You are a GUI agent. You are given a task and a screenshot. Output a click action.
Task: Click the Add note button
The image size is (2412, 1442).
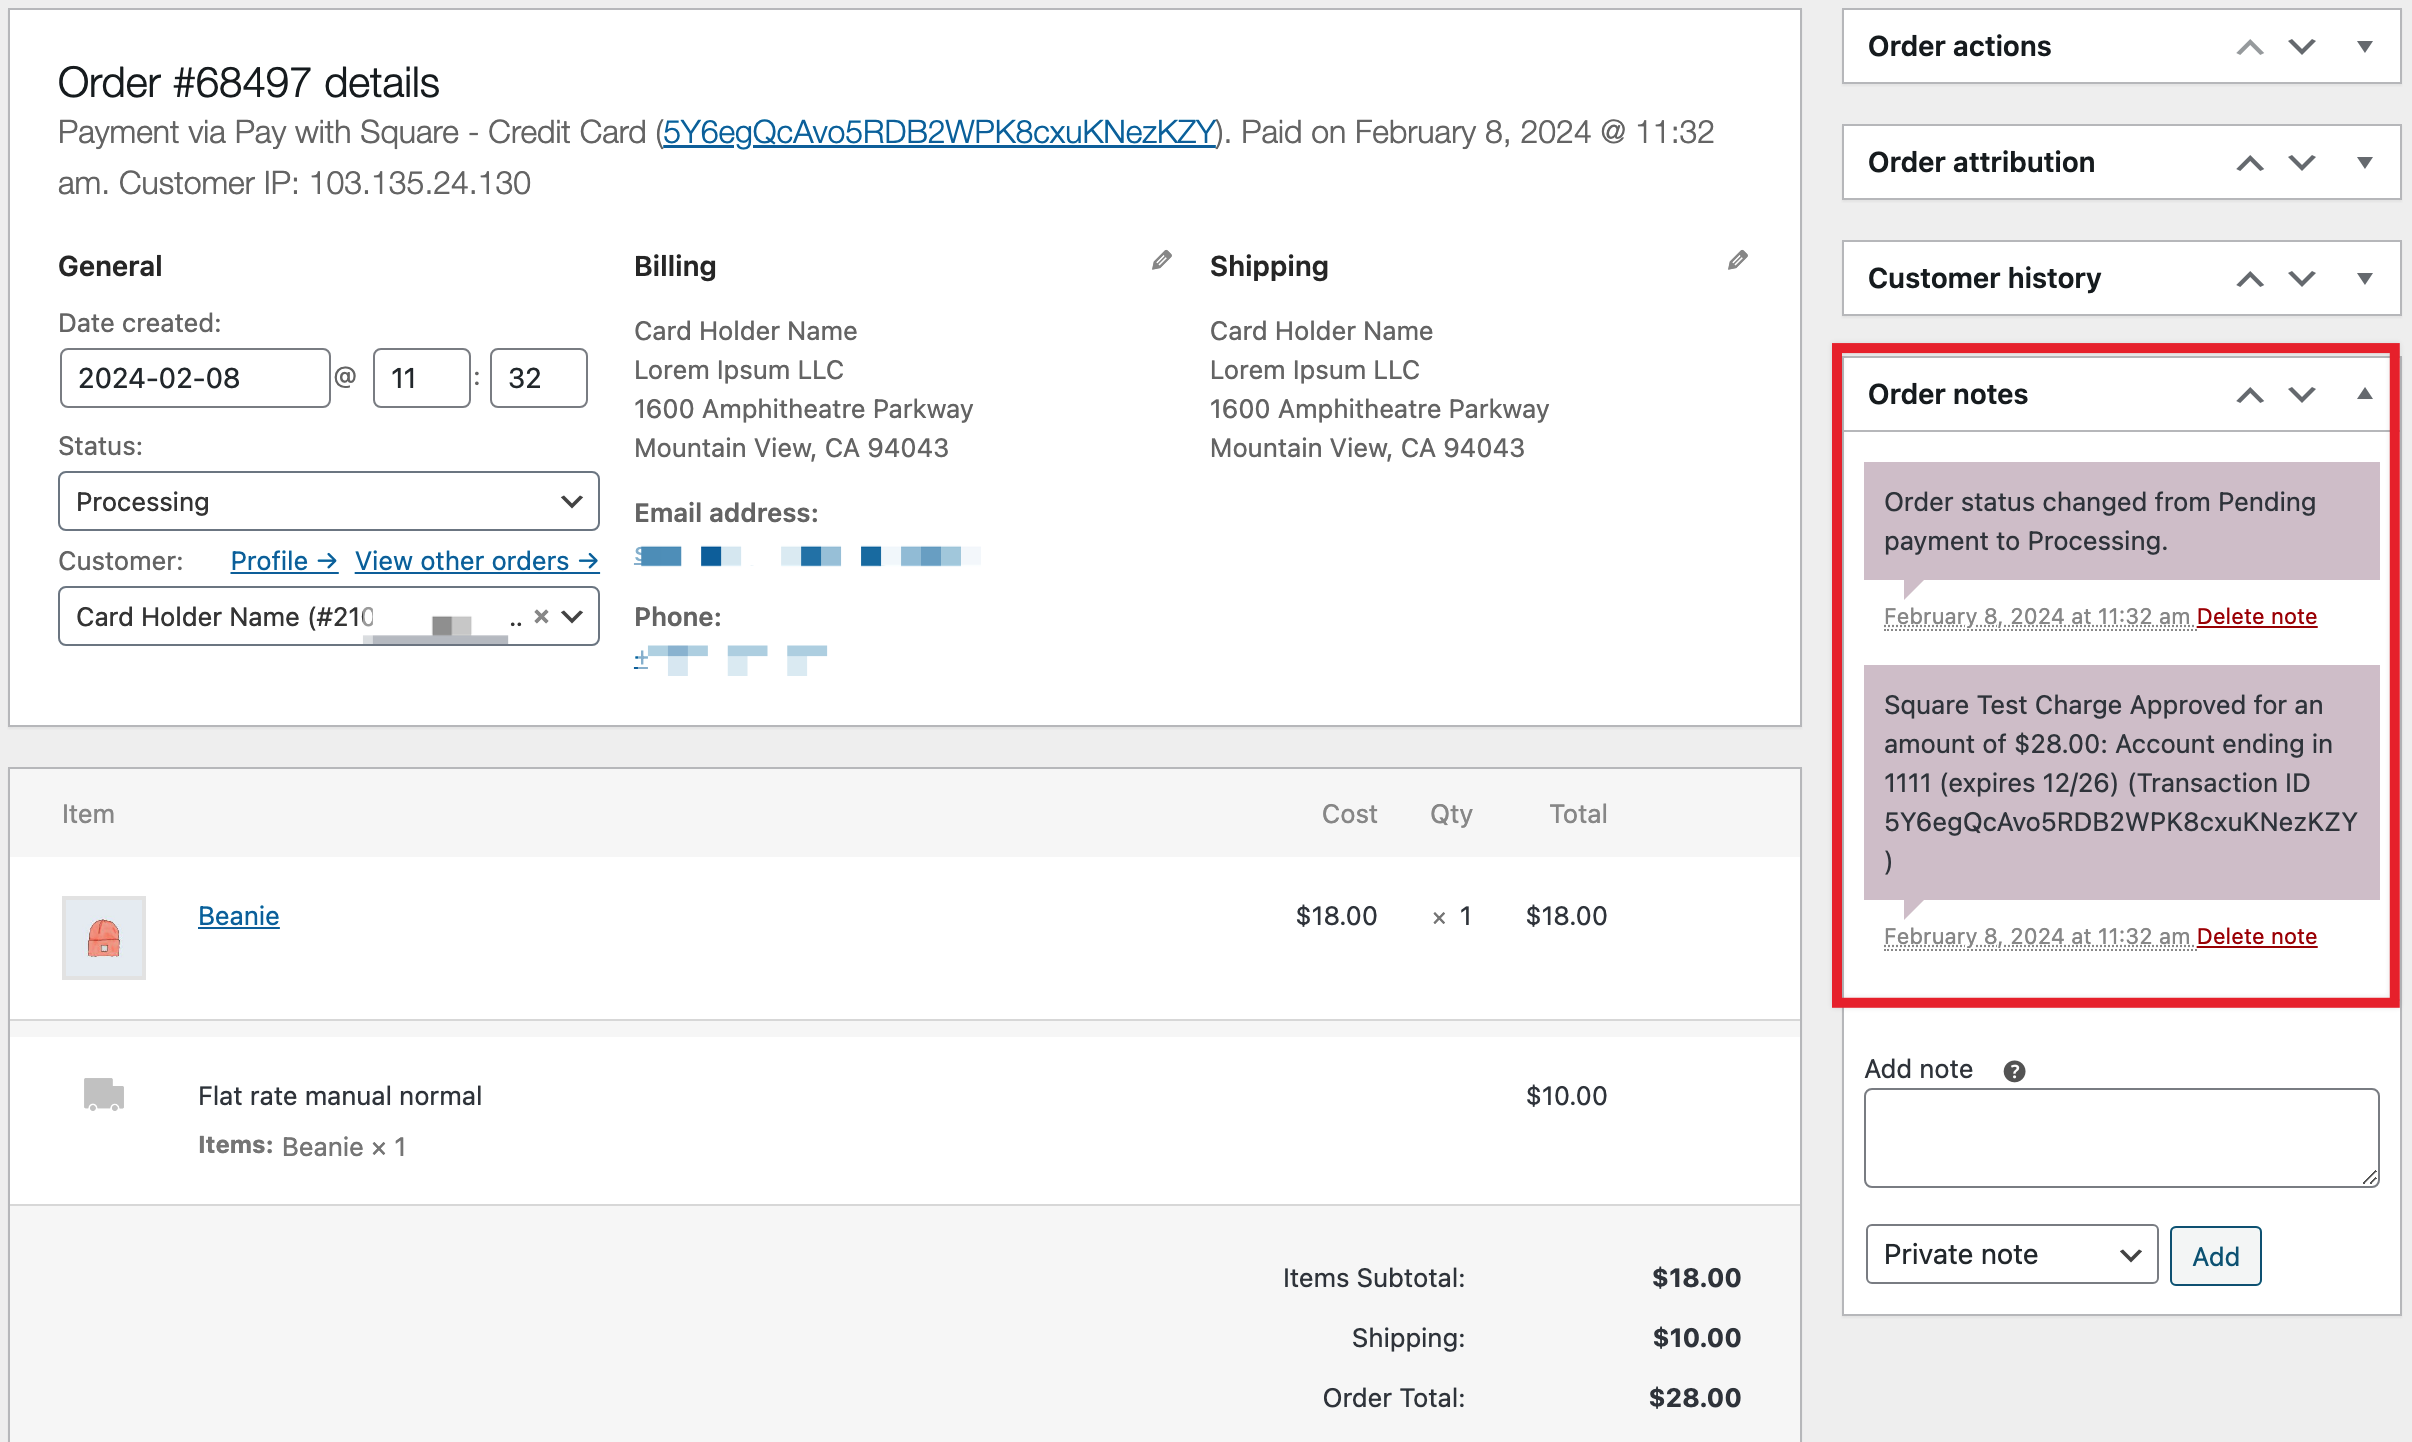[x=2215, y=1256]
